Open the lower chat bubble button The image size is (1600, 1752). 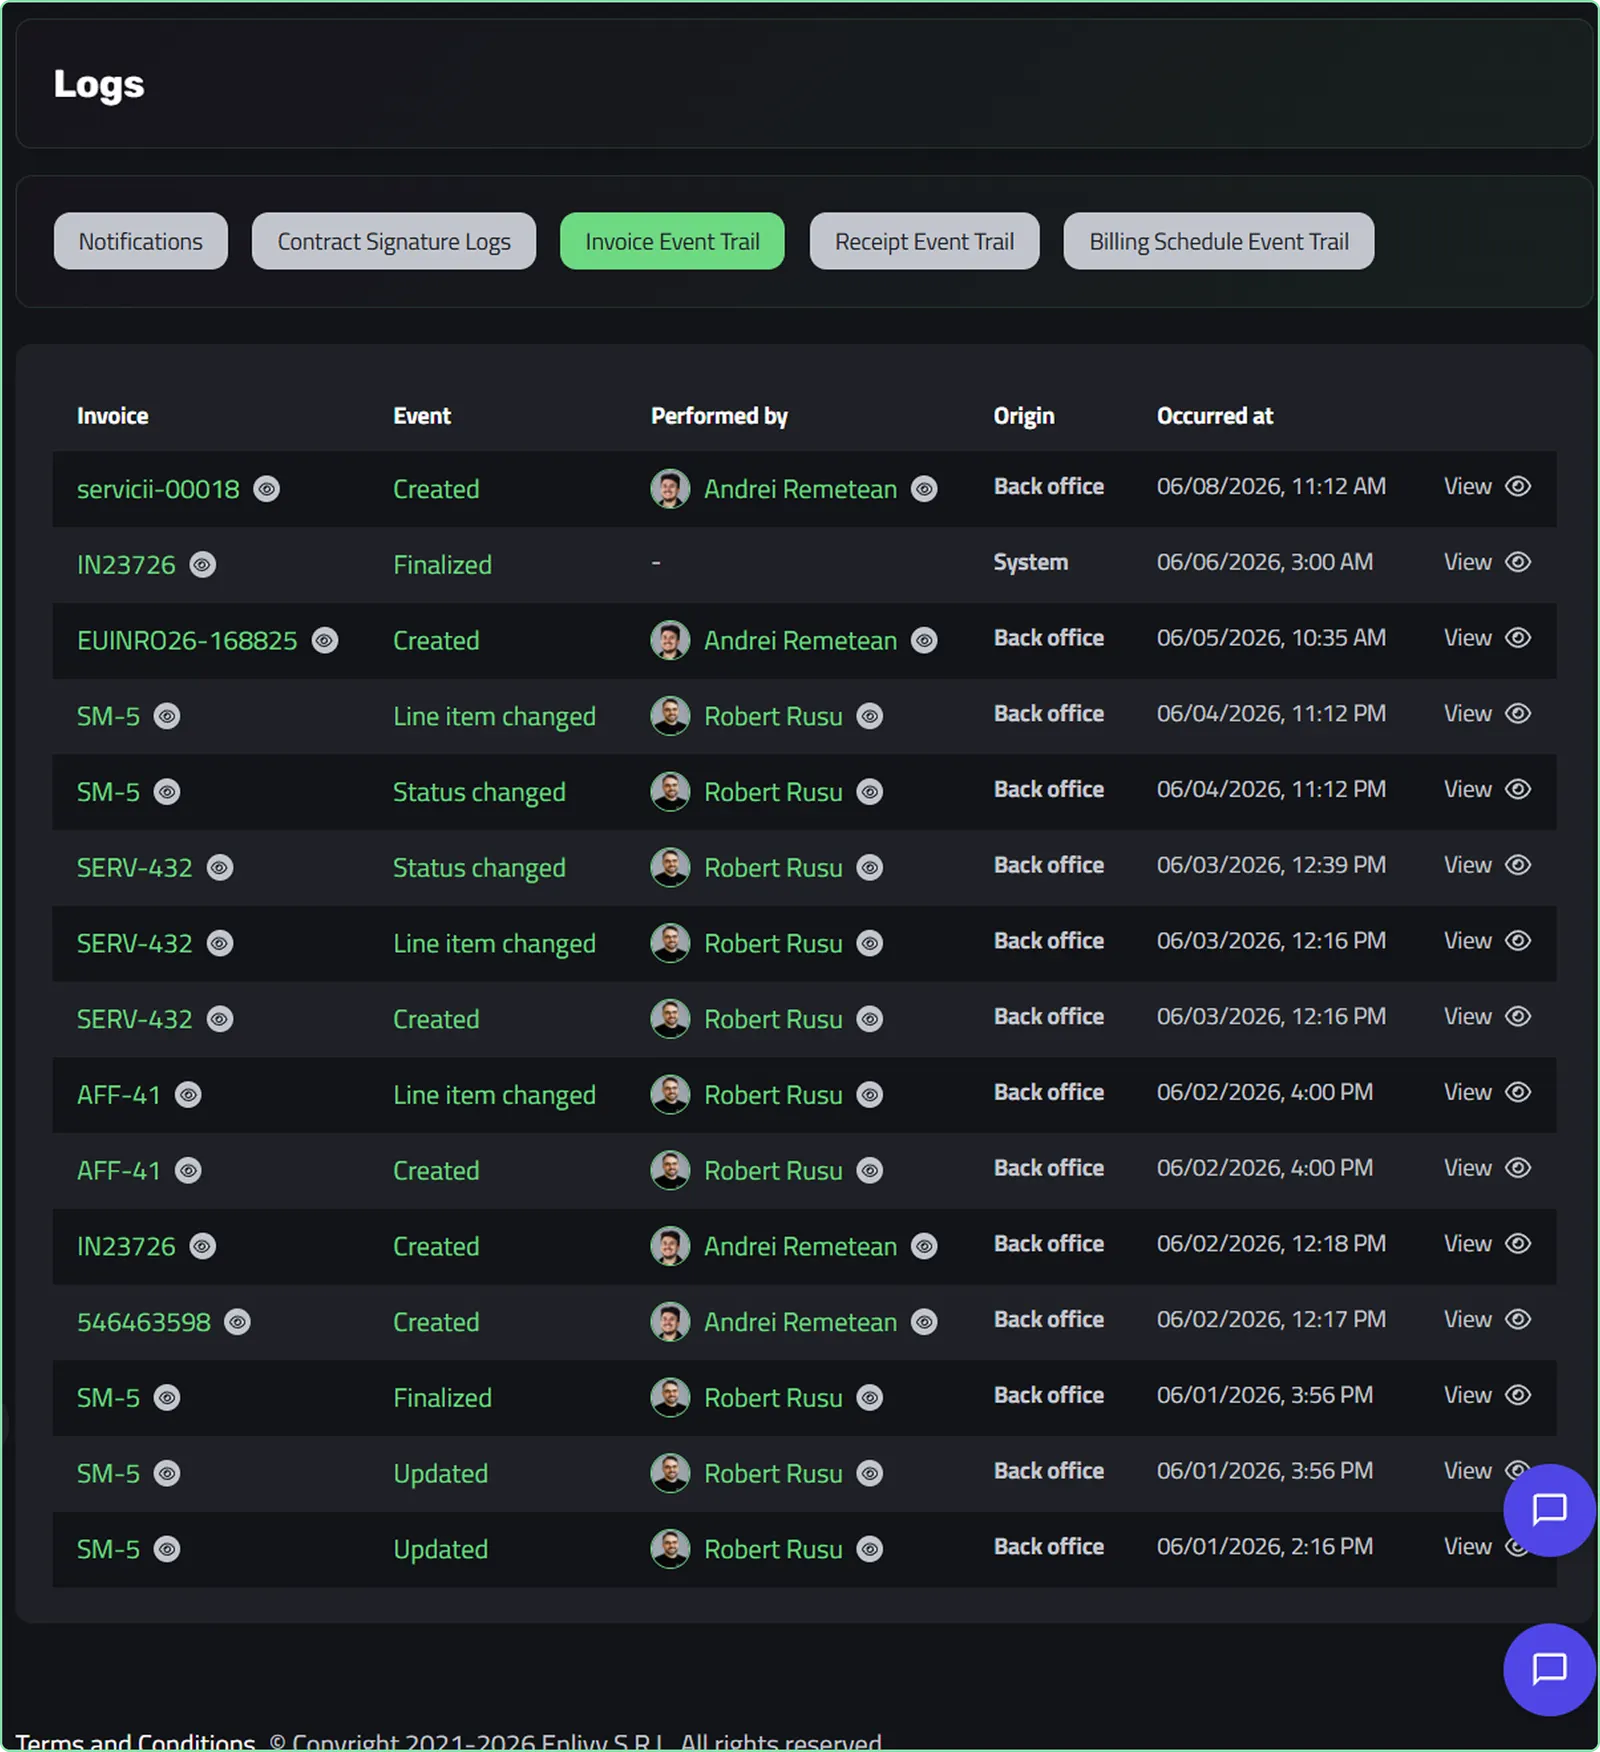tap(1549, 1669)
